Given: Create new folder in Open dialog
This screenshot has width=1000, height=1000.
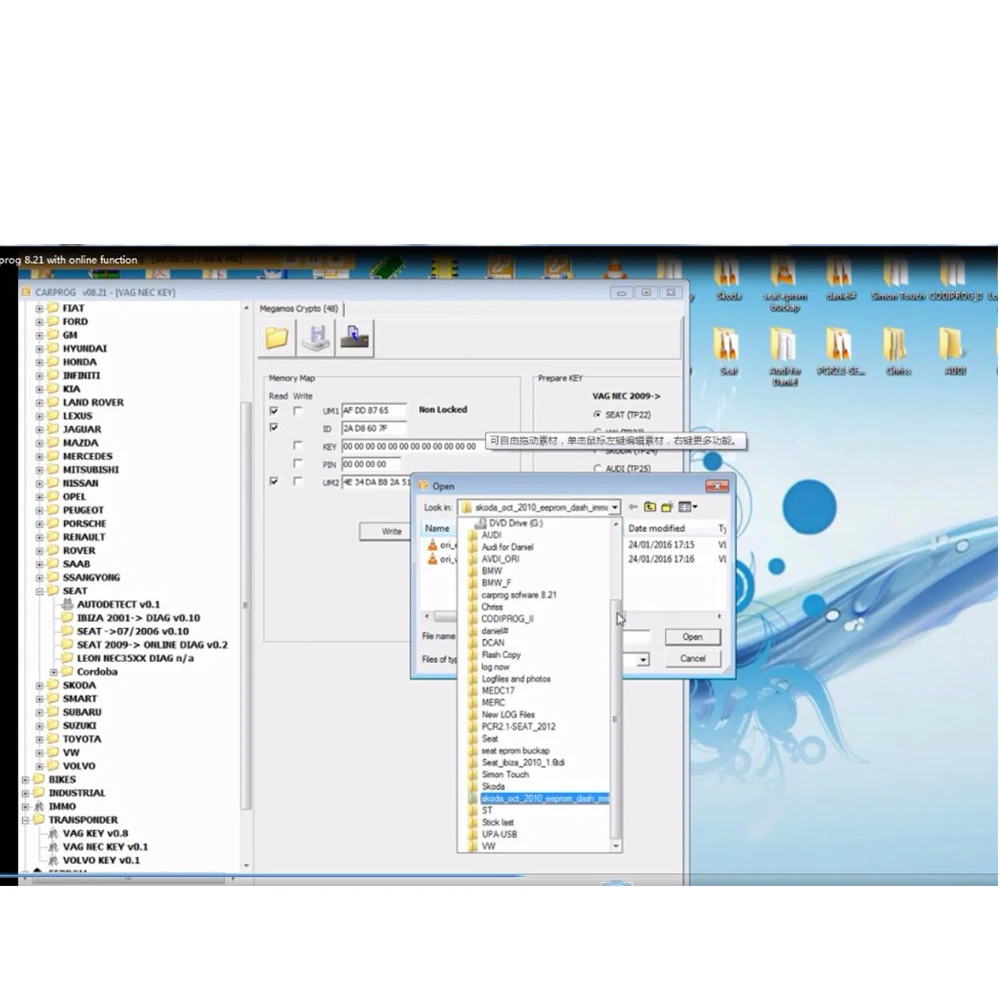Looking at the screenshot, I should tap(667, 507).
